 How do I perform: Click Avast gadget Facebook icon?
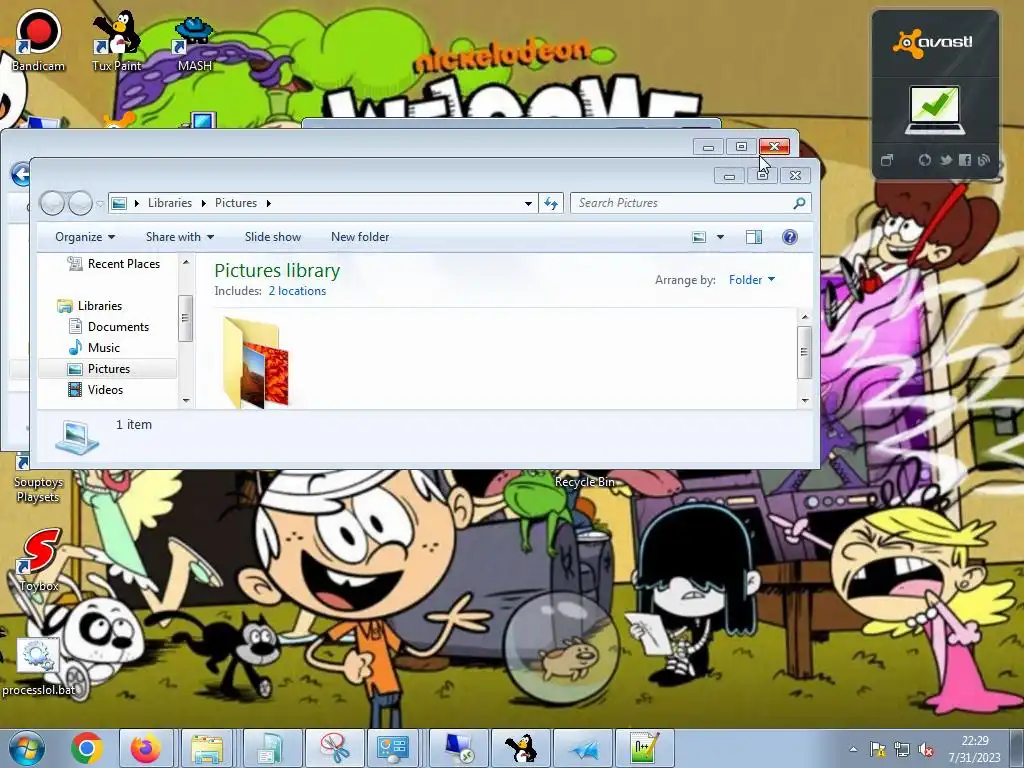click(x=965, y=160)
